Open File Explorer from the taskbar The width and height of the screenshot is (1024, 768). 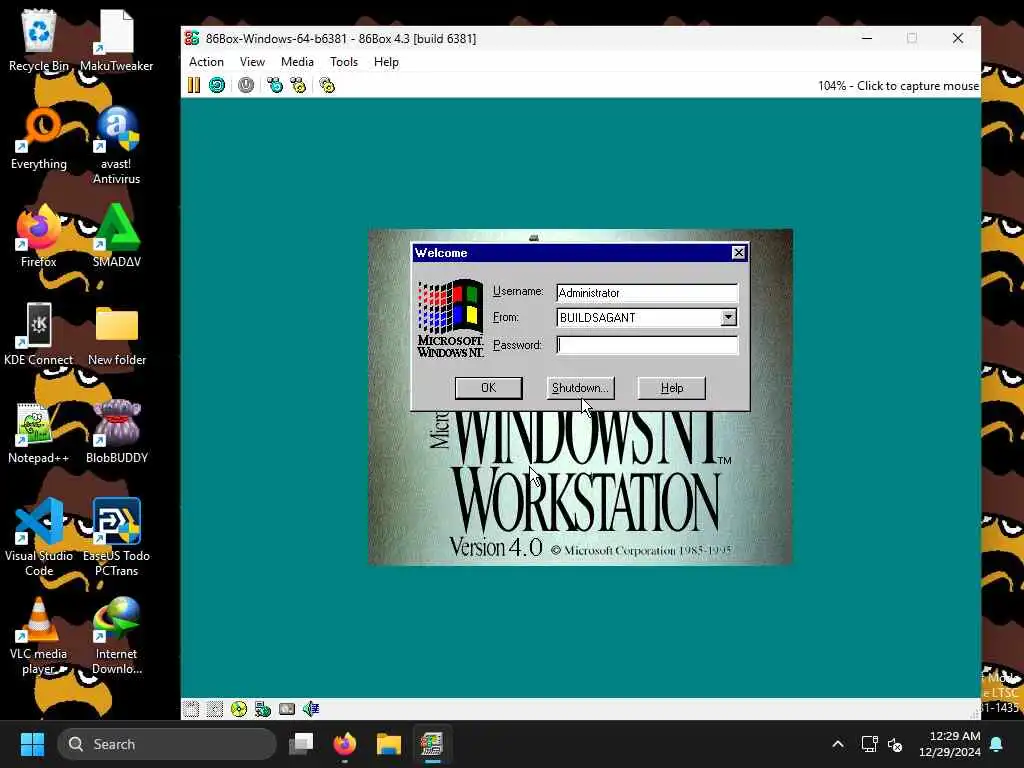[389, 744]
